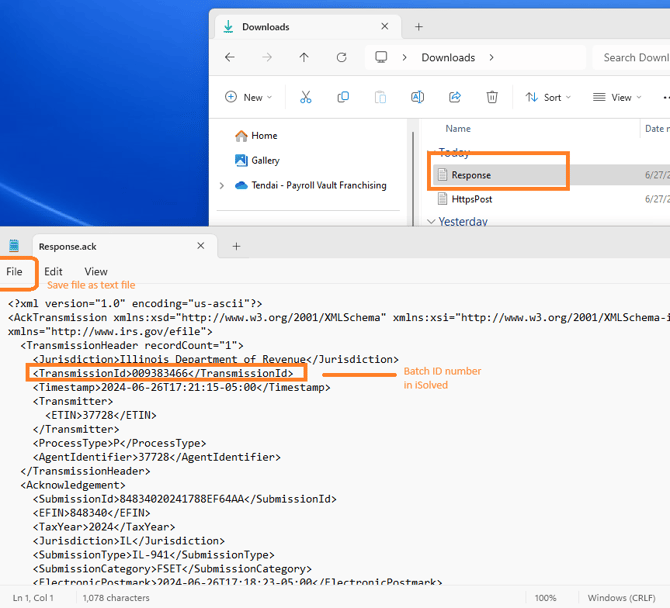Click the Ln 1, Col 1 status indicator
Screen dimensions: 670x608
(33, 598)
